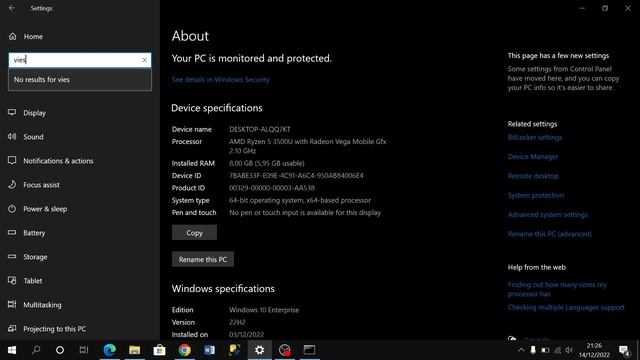This screenshot has height=360, width=640.
Task: Click the battery tray icon
Action: point(545,350)
